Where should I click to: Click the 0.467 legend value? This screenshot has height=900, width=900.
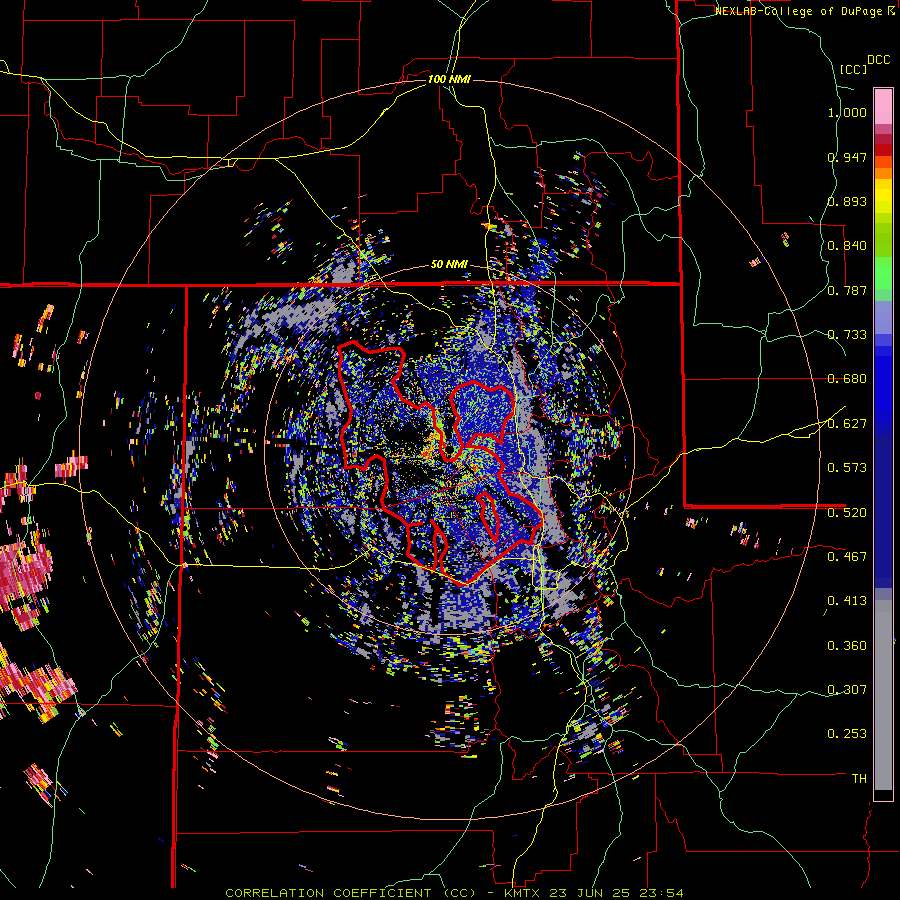click(847, 557)
